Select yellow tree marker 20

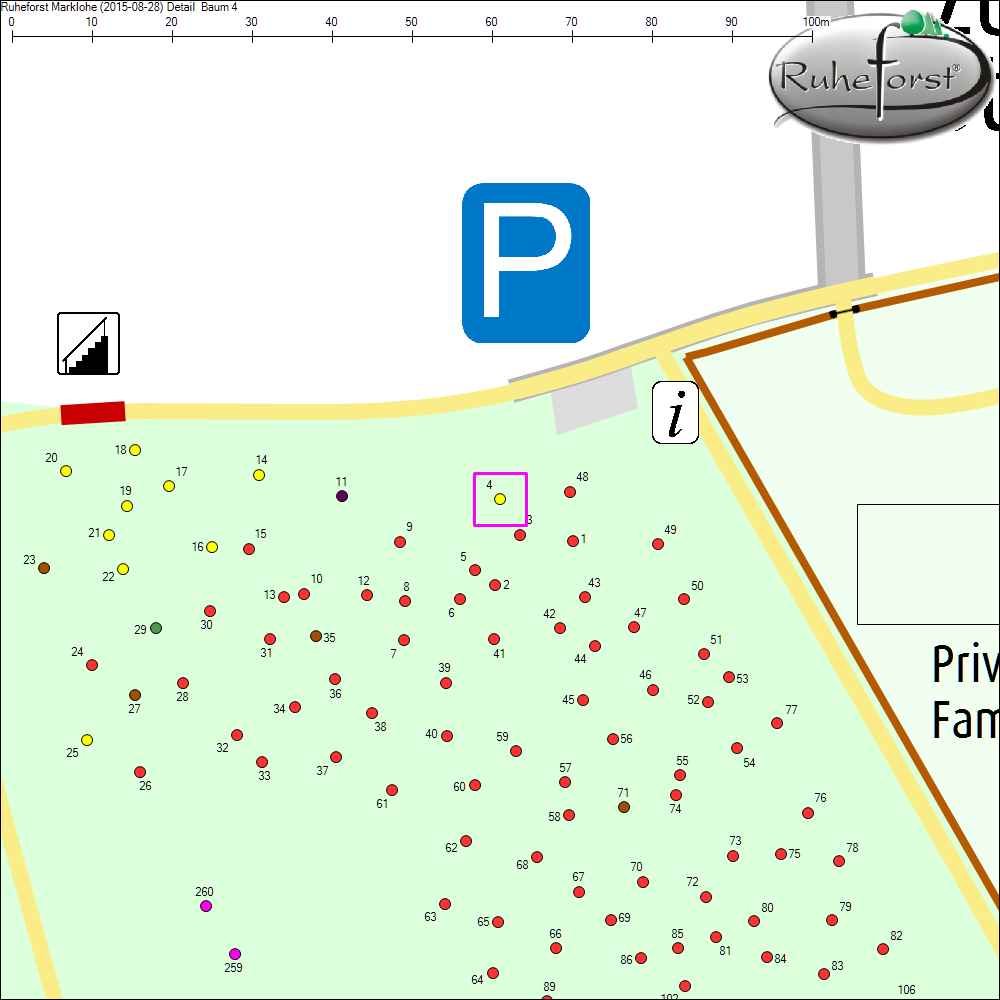[66, 471]
